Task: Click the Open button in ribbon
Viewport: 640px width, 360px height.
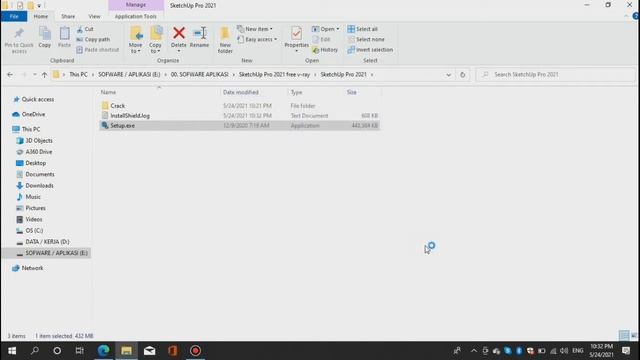Action: click(x=325, y=29)
